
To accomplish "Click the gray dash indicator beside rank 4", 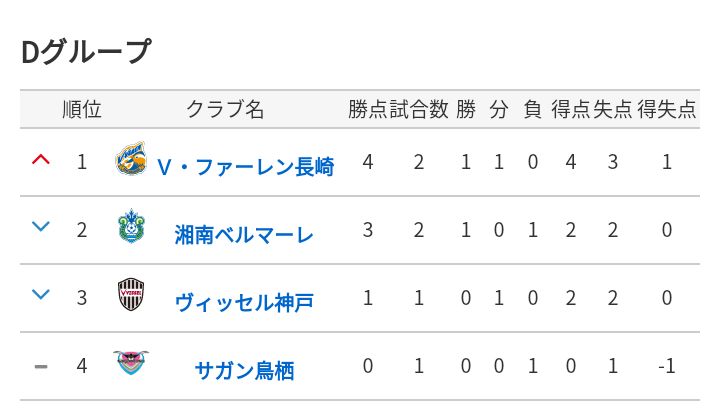I will [41, 366].
